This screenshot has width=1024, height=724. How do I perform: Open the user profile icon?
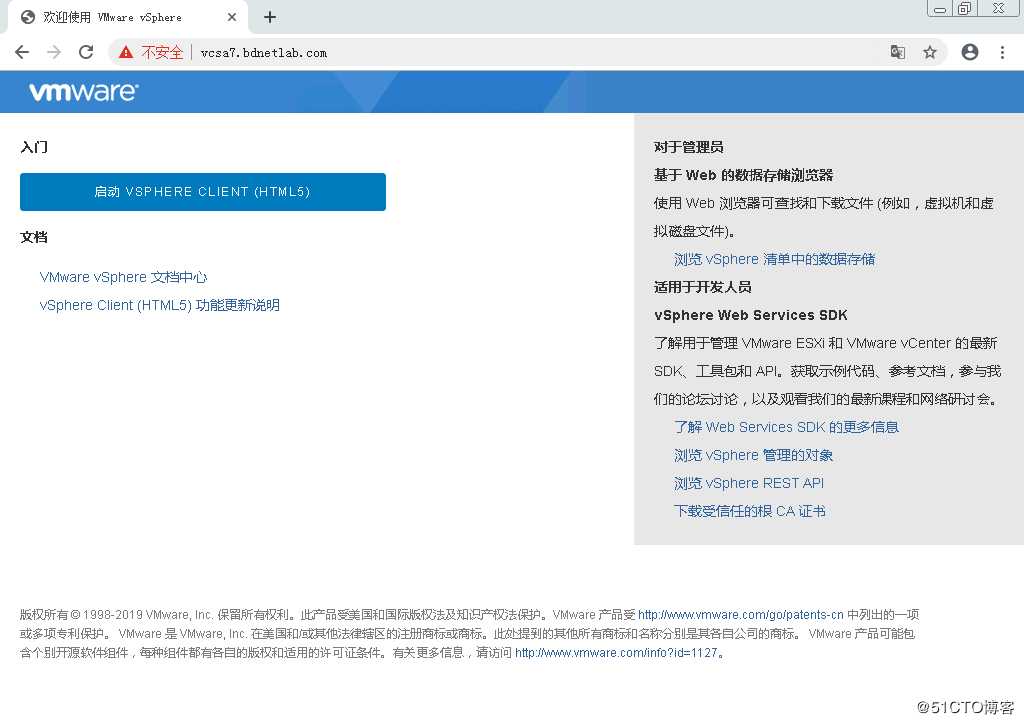[970, 52]
